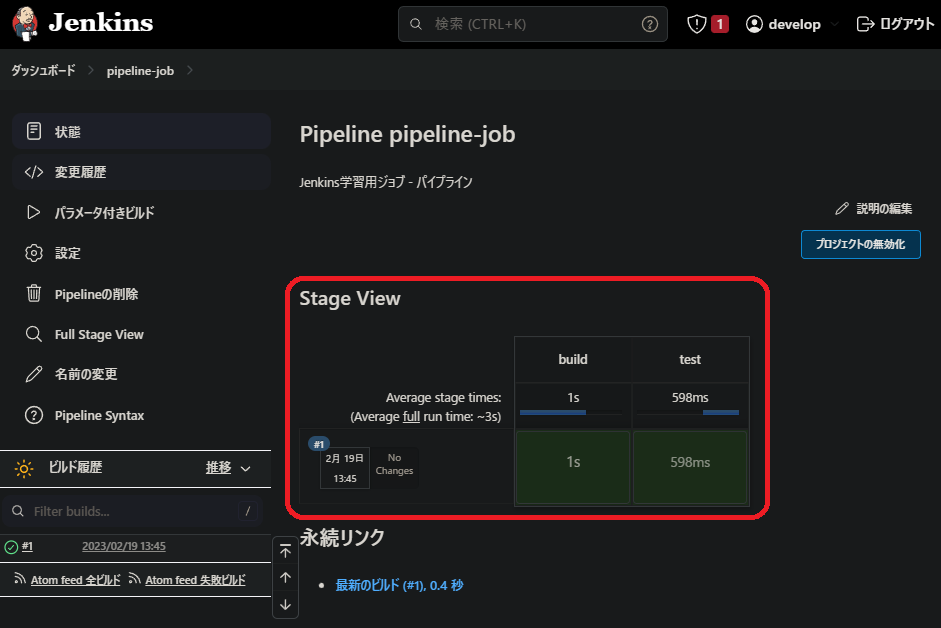Go to the ダッシュボード breadcrumb

click(x=43, y=70)
